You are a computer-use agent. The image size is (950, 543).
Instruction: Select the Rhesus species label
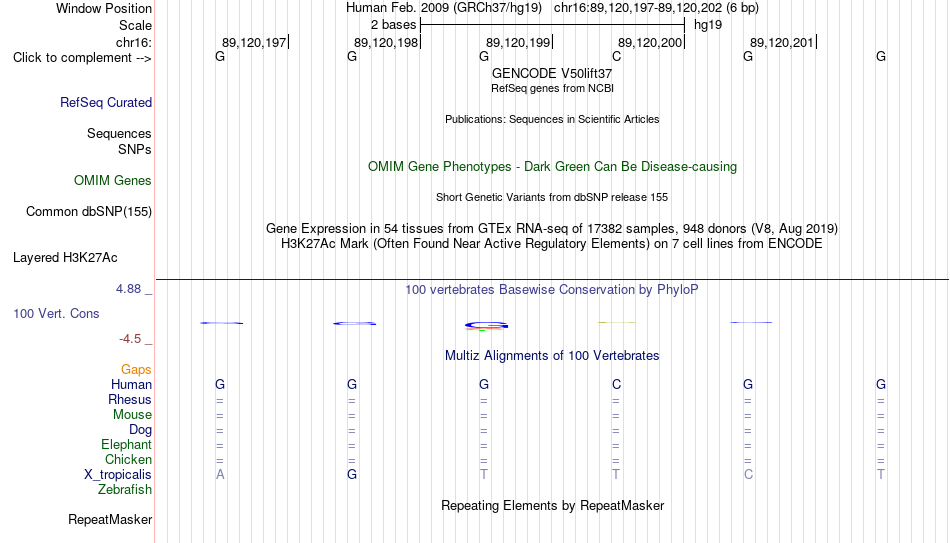click(130, 400)
